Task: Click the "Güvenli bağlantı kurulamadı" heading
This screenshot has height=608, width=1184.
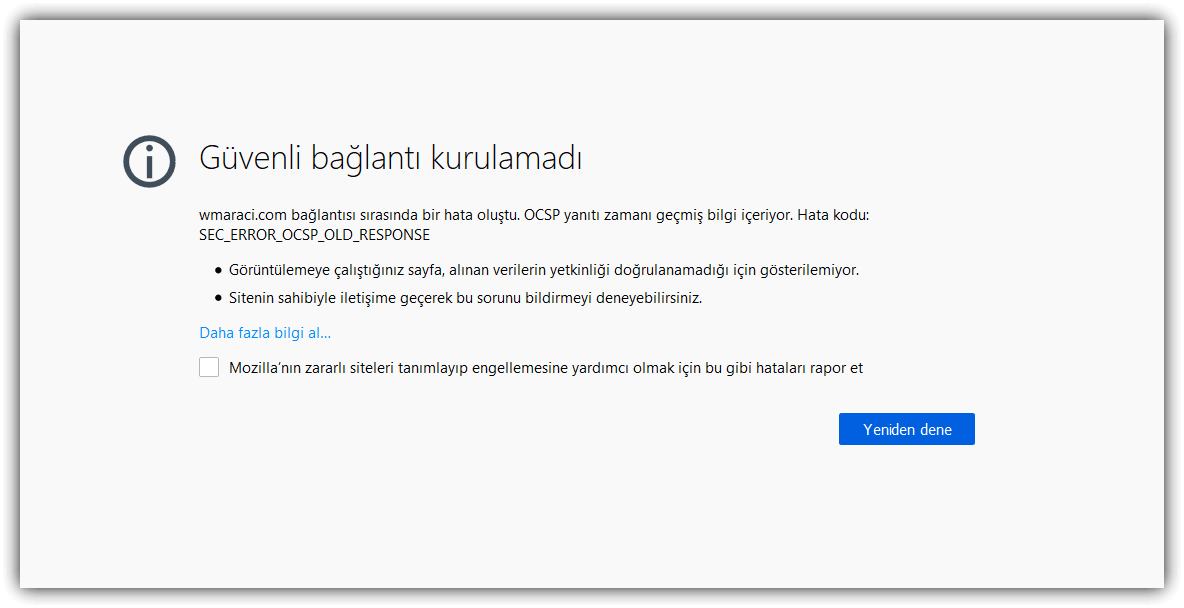Action: 390,158
